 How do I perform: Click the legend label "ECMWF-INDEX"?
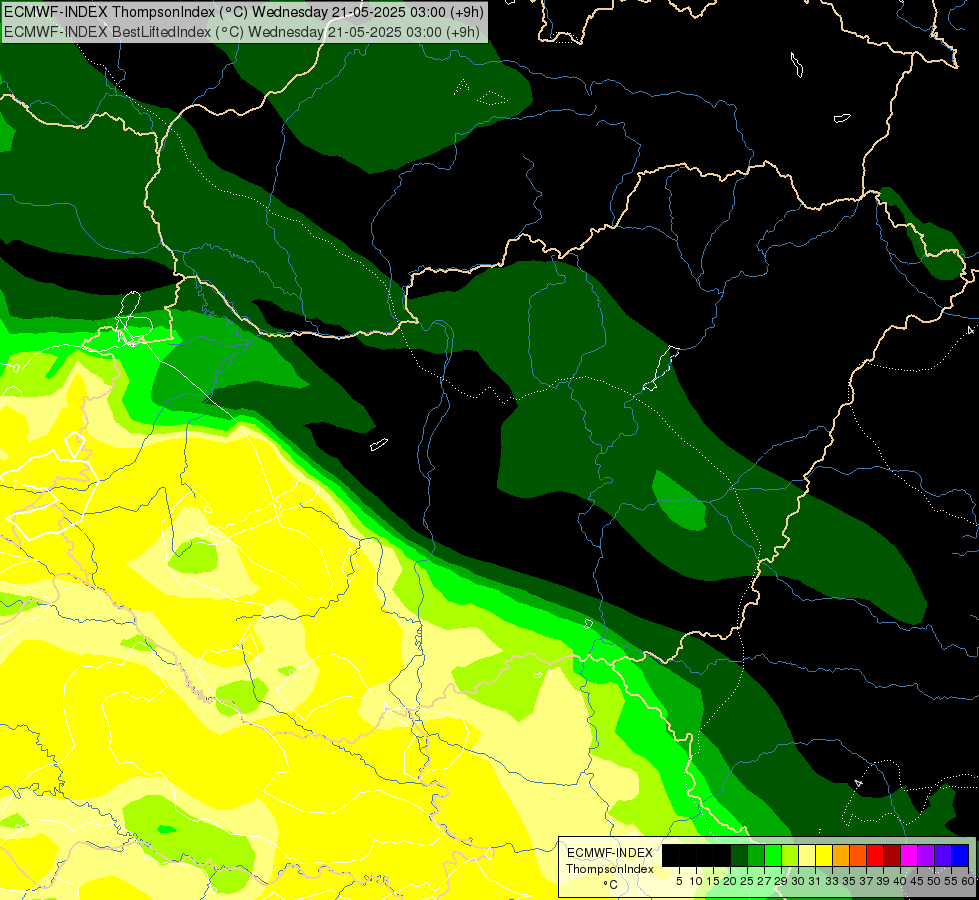click(x=610, y=853)
